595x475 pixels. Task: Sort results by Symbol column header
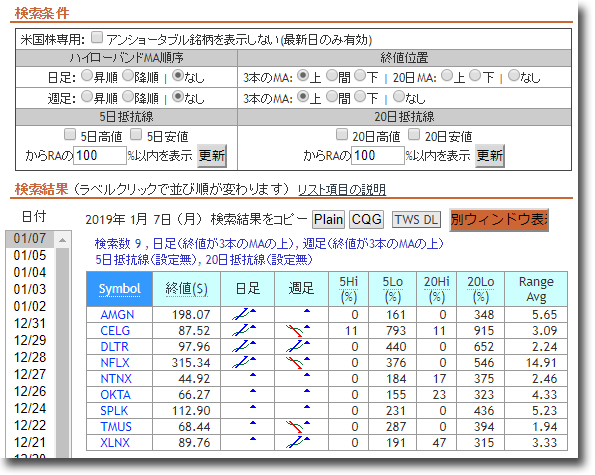click(120, 289)
